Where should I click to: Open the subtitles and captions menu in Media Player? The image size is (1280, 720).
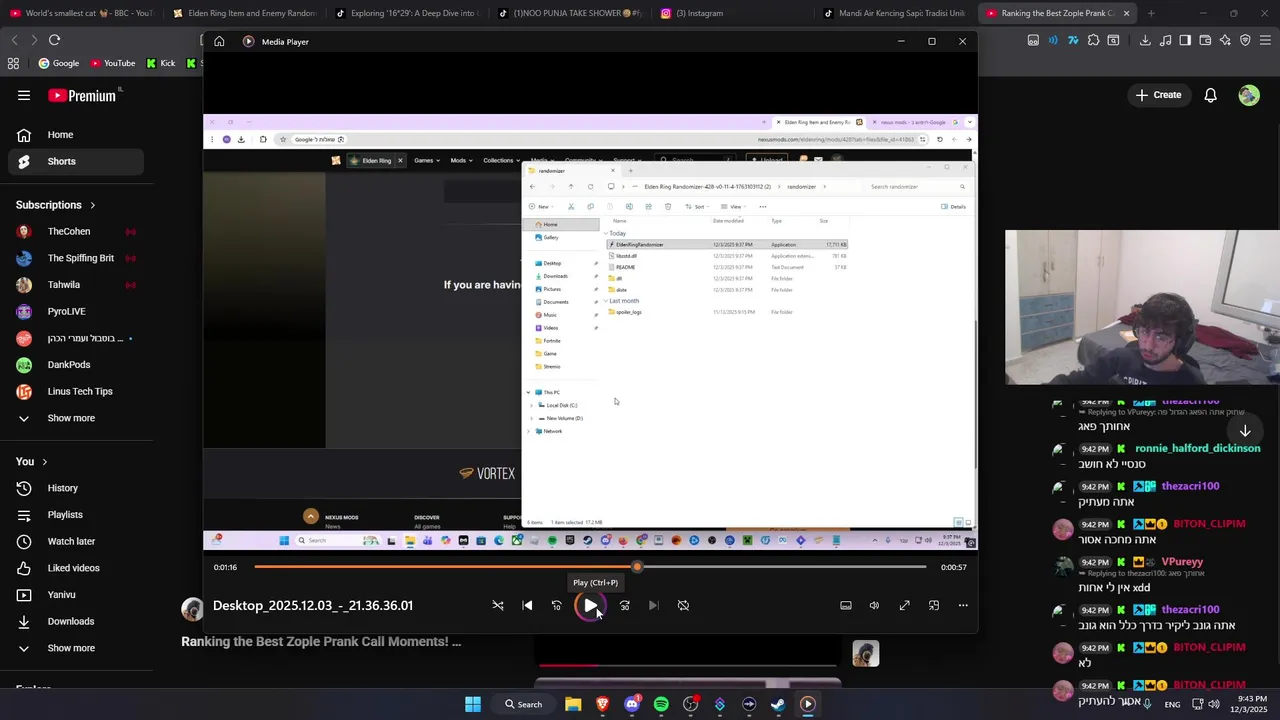tap(846, 605)
